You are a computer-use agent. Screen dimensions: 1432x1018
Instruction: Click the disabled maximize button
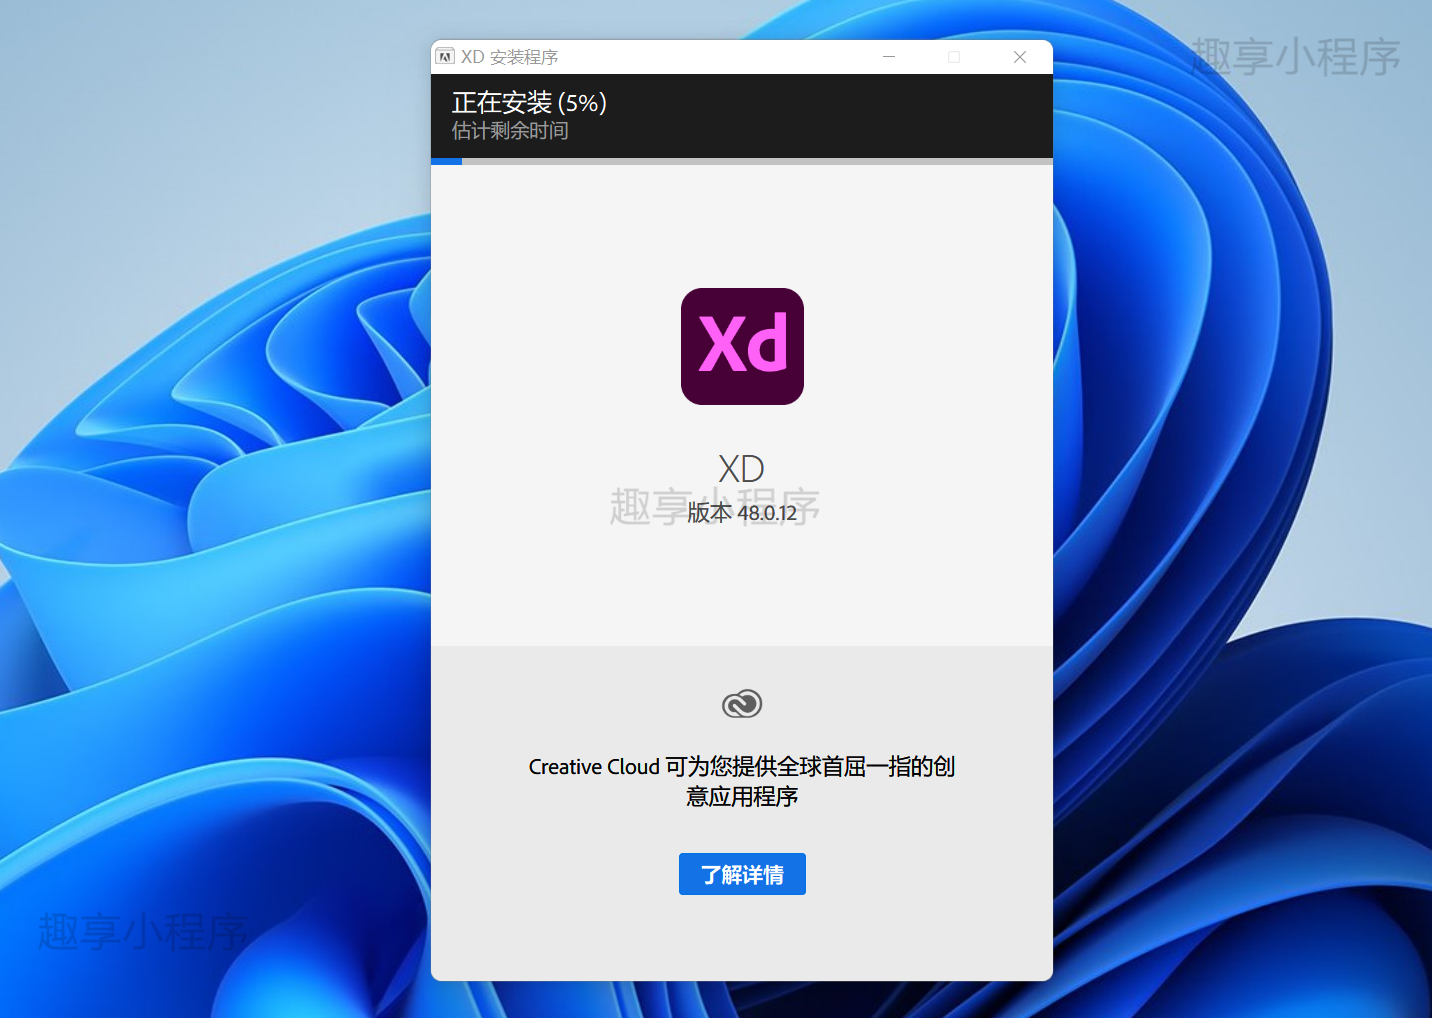point(954,57)
